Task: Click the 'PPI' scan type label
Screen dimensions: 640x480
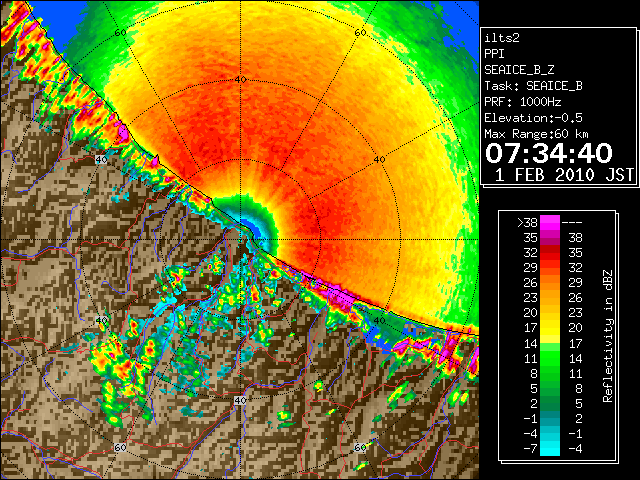Action: [x=494, y=54]
